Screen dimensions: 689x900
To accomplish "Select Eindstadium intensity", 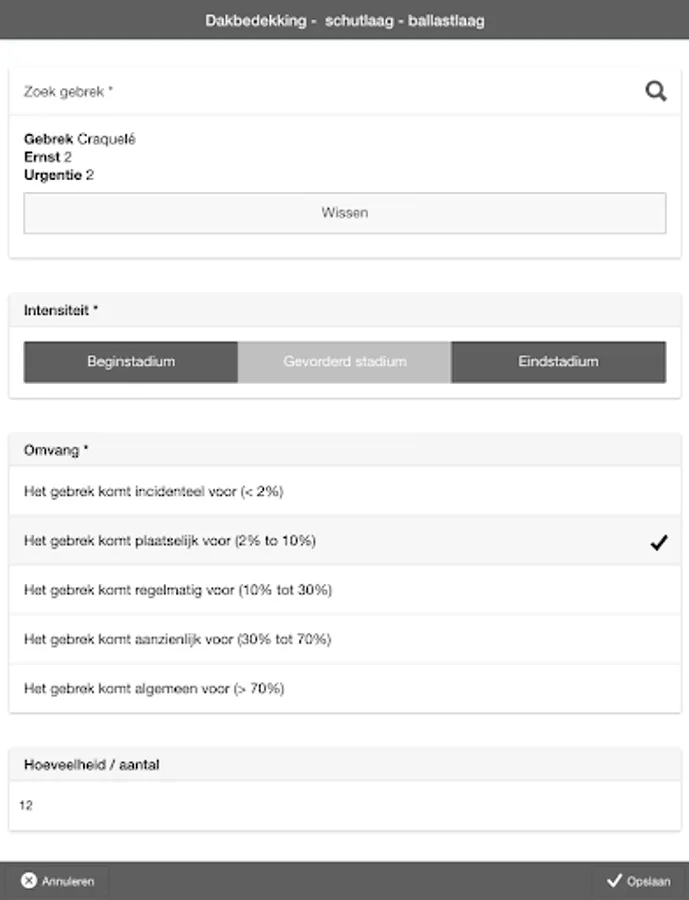I will 558,362.
